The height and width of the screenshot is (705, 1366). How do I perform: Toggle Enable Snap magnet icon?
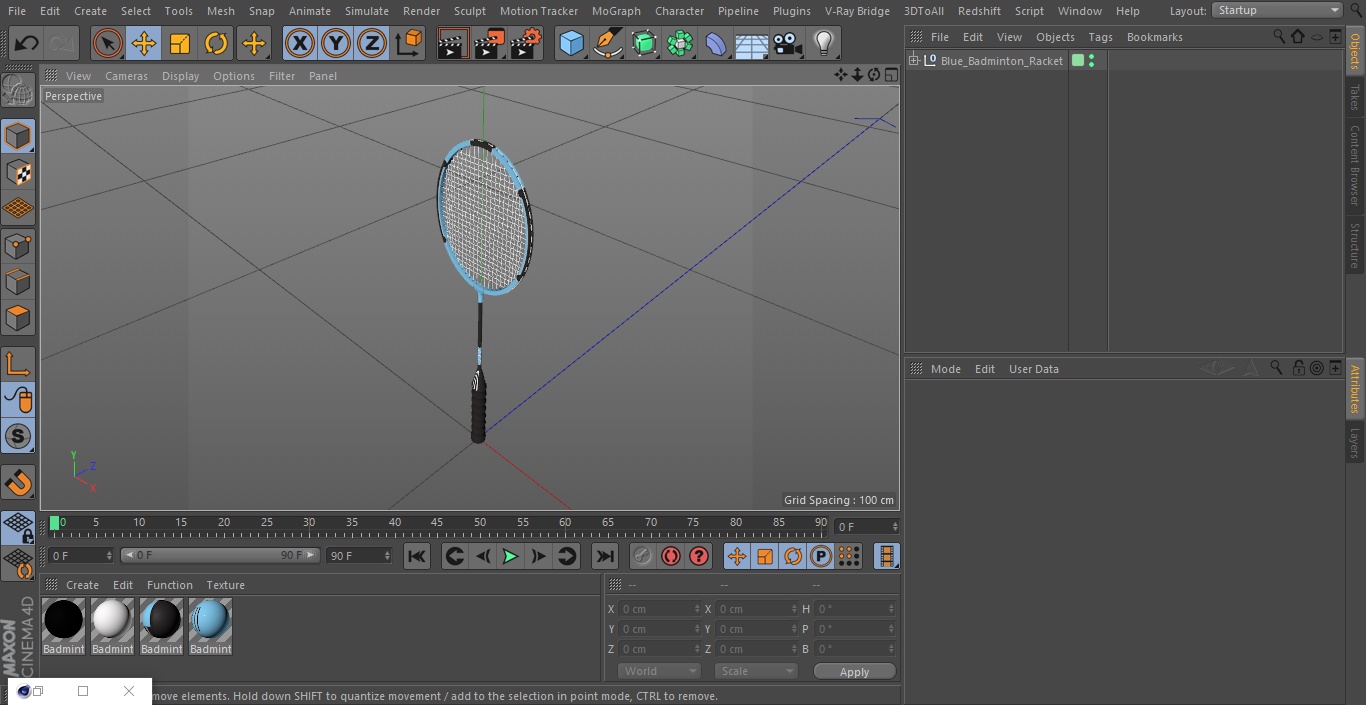tap(18, 482)
